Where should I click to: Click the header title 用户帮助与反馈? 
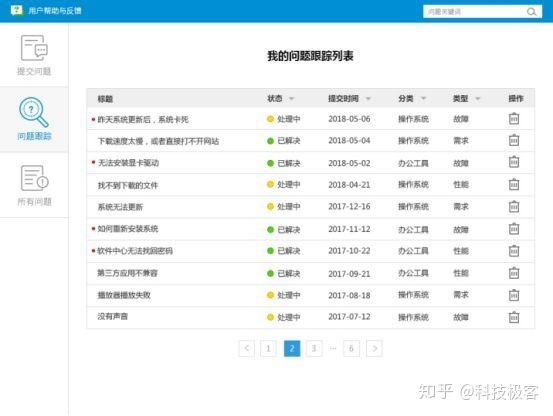(55, 11)
